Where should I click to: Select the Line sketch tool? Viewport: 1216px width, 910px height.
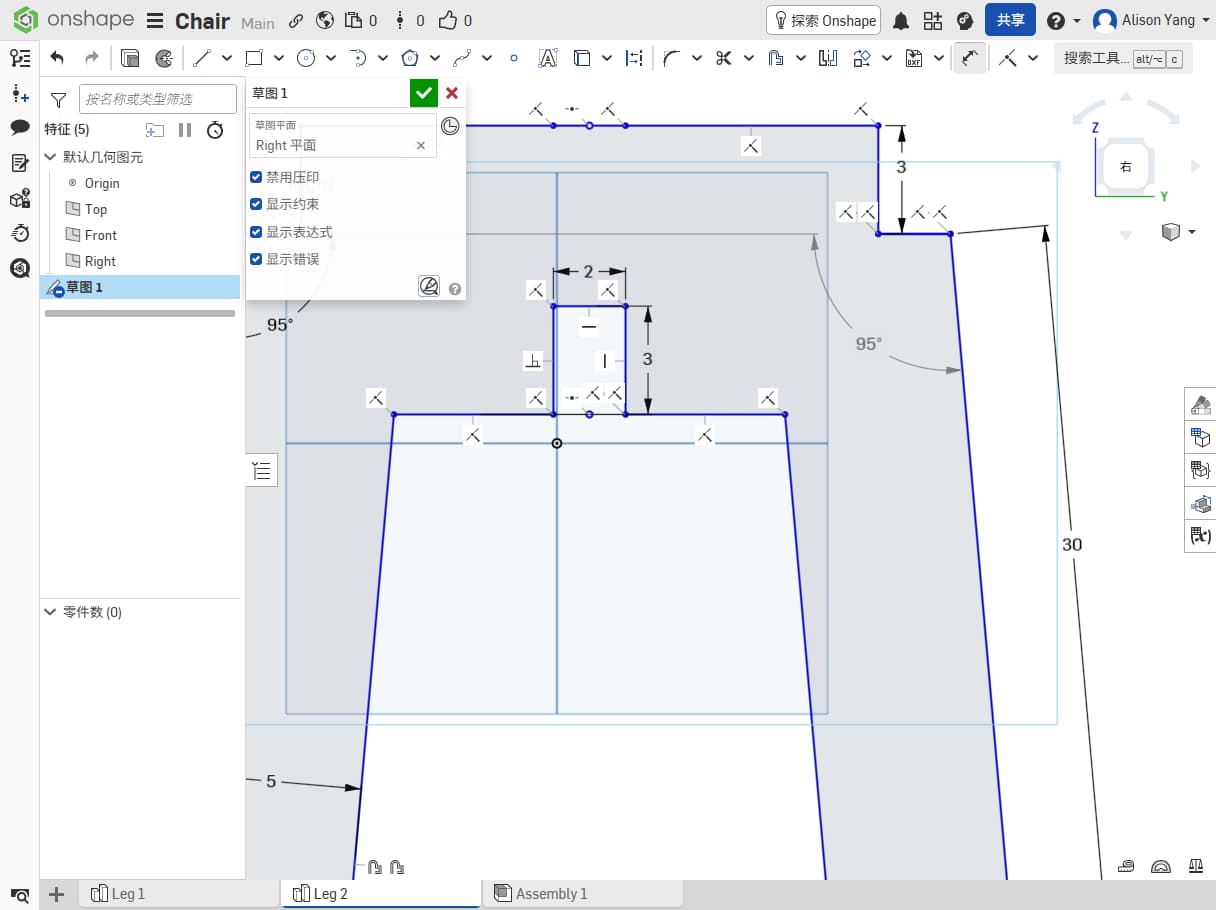click(202, 58)
